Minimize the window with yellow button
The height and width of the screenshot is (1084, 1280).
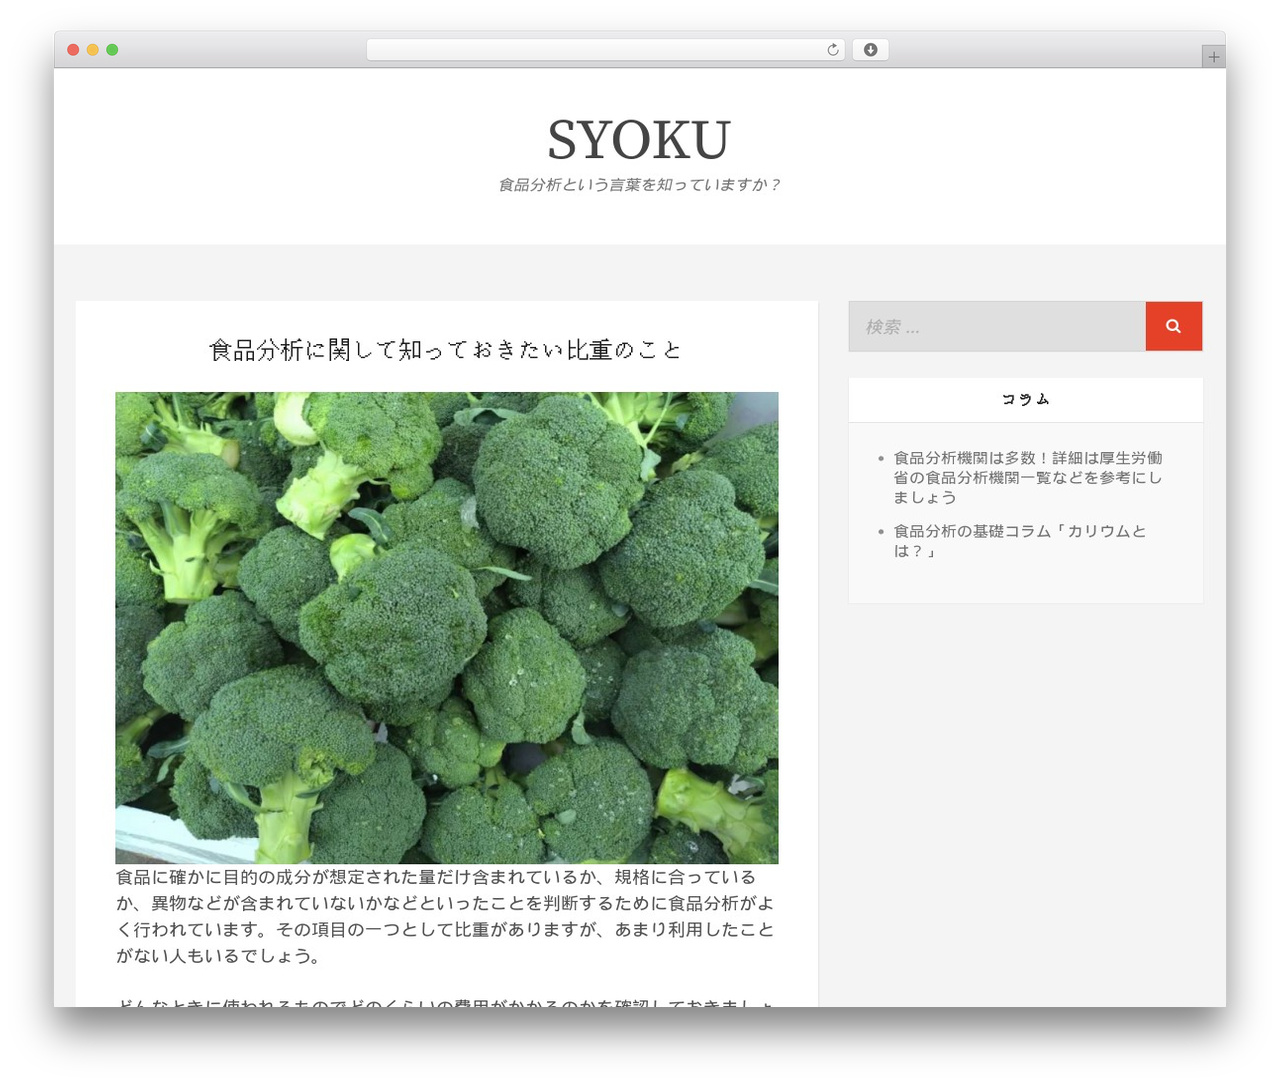(x=92, y=50)
